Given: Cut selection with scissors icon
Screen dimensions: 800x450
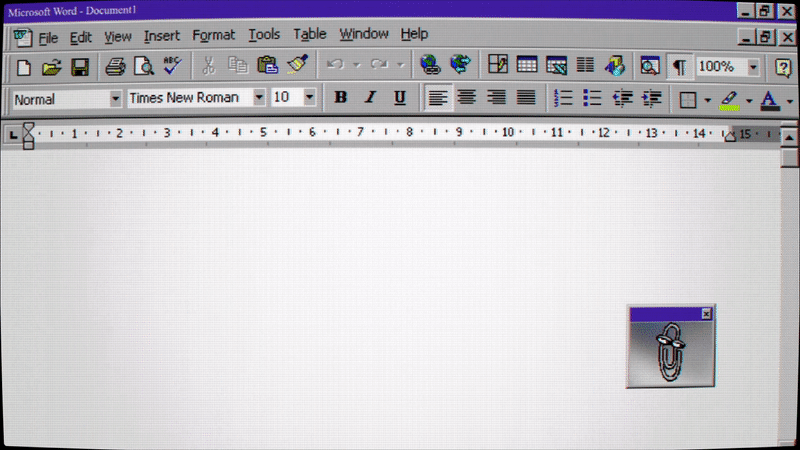Looking at the screenshot, I should tap(209, 65).
